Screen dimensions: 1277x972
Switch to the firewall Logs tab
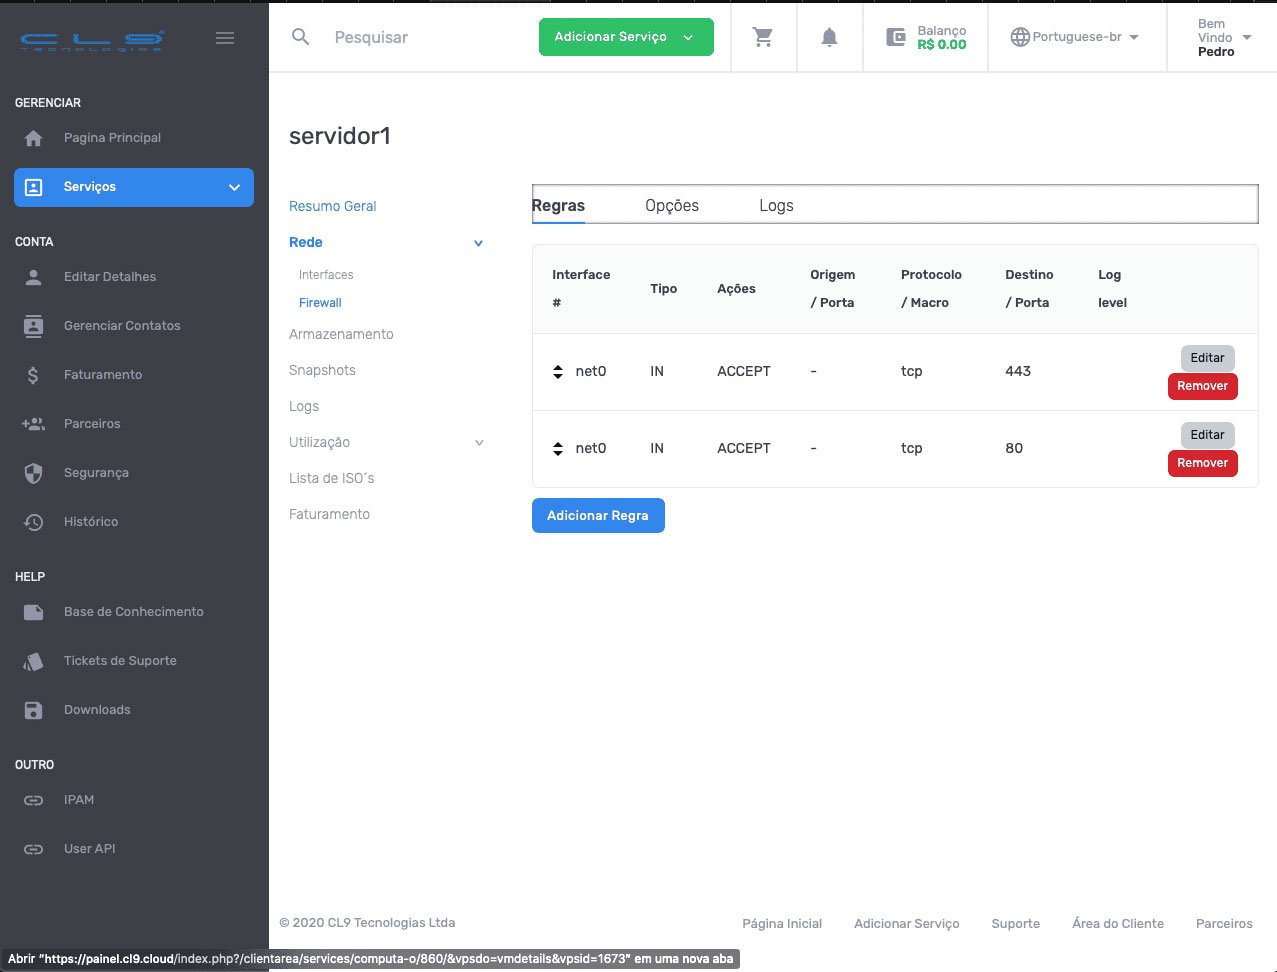pyautogui.click(x=776, y=205)
